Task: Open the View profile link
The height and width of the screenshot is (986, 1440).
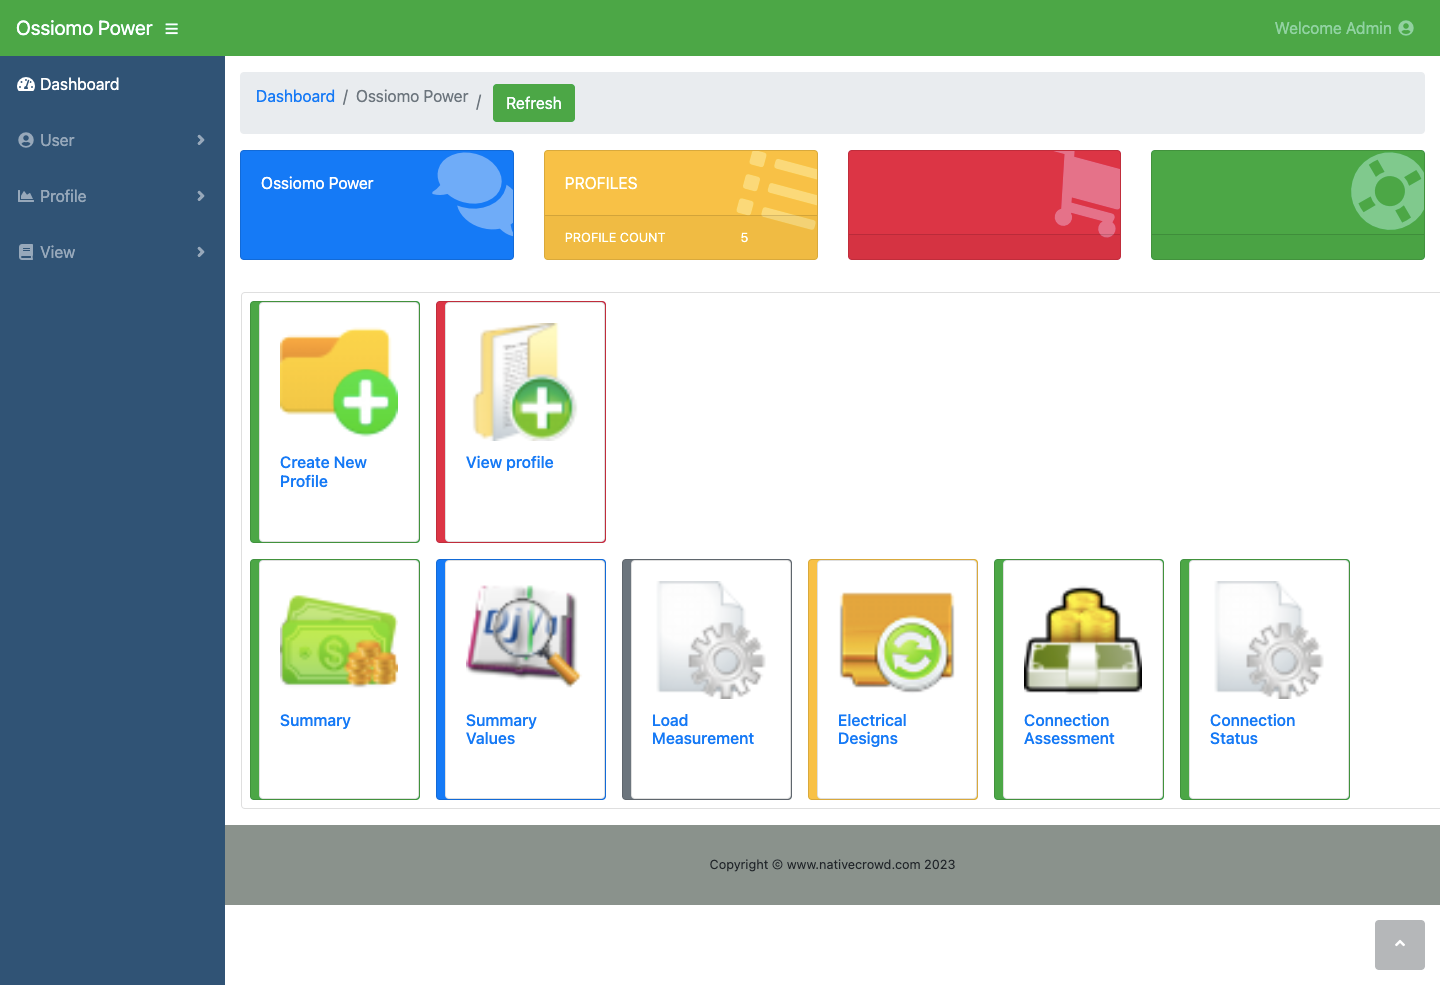Action: [510, 462]
